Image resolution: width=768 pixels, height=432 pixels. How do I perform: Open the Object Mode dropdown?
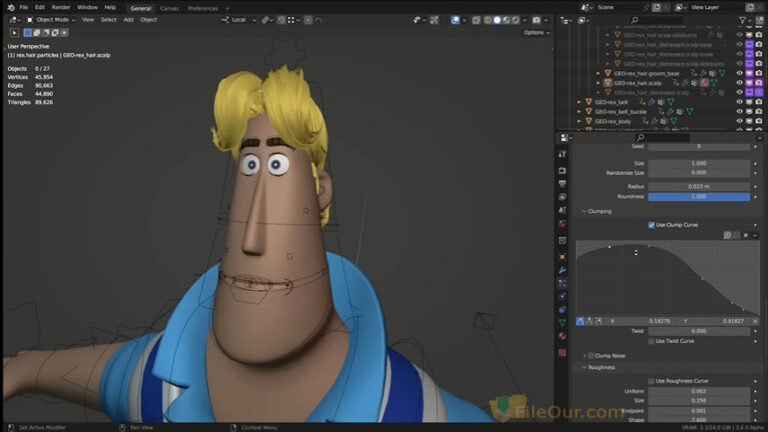point(50,20)
